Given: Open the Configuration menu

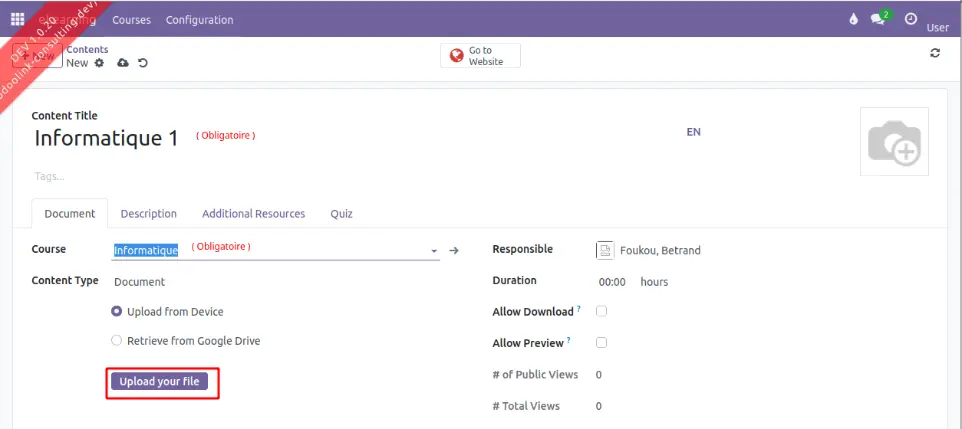Looking at the screenshot, I should [x=199, y=20].
